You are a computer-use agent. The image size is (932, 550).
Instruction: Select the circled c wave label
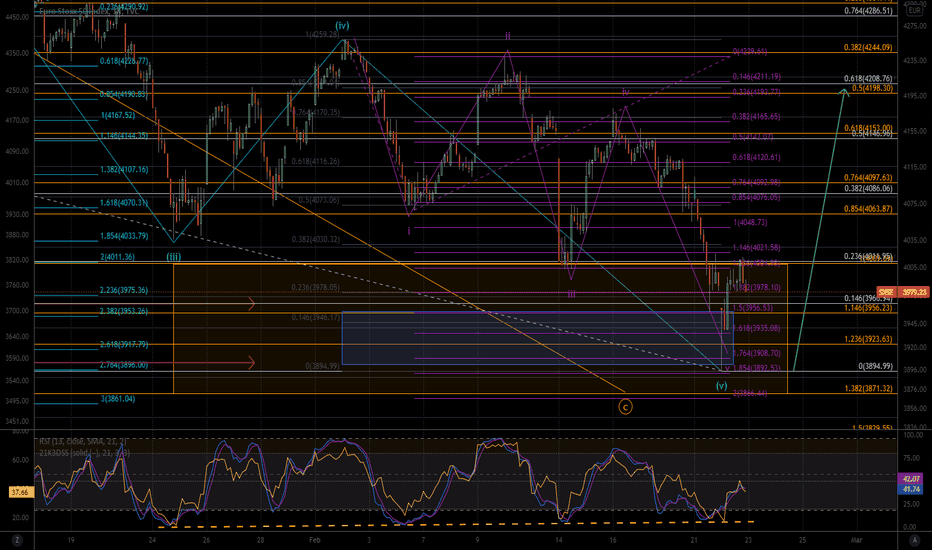[x=625, y=407]
